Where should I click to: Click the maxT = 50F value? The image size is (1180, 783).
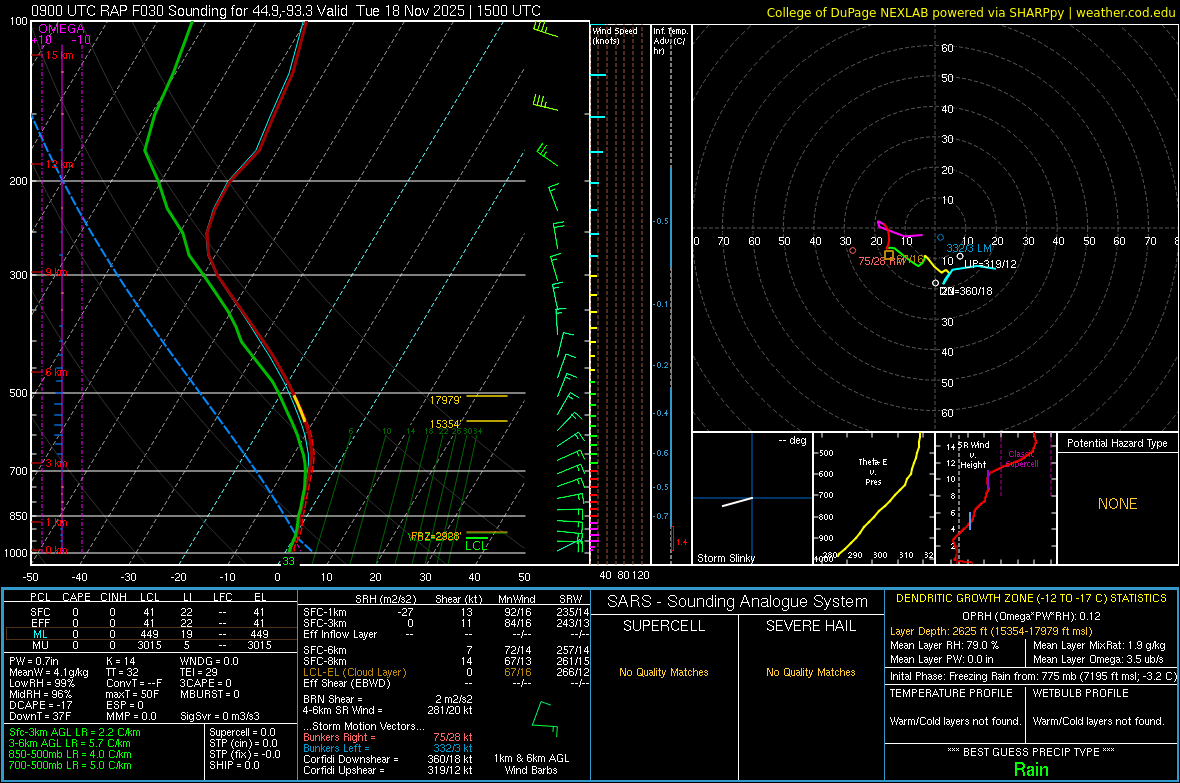132,694
